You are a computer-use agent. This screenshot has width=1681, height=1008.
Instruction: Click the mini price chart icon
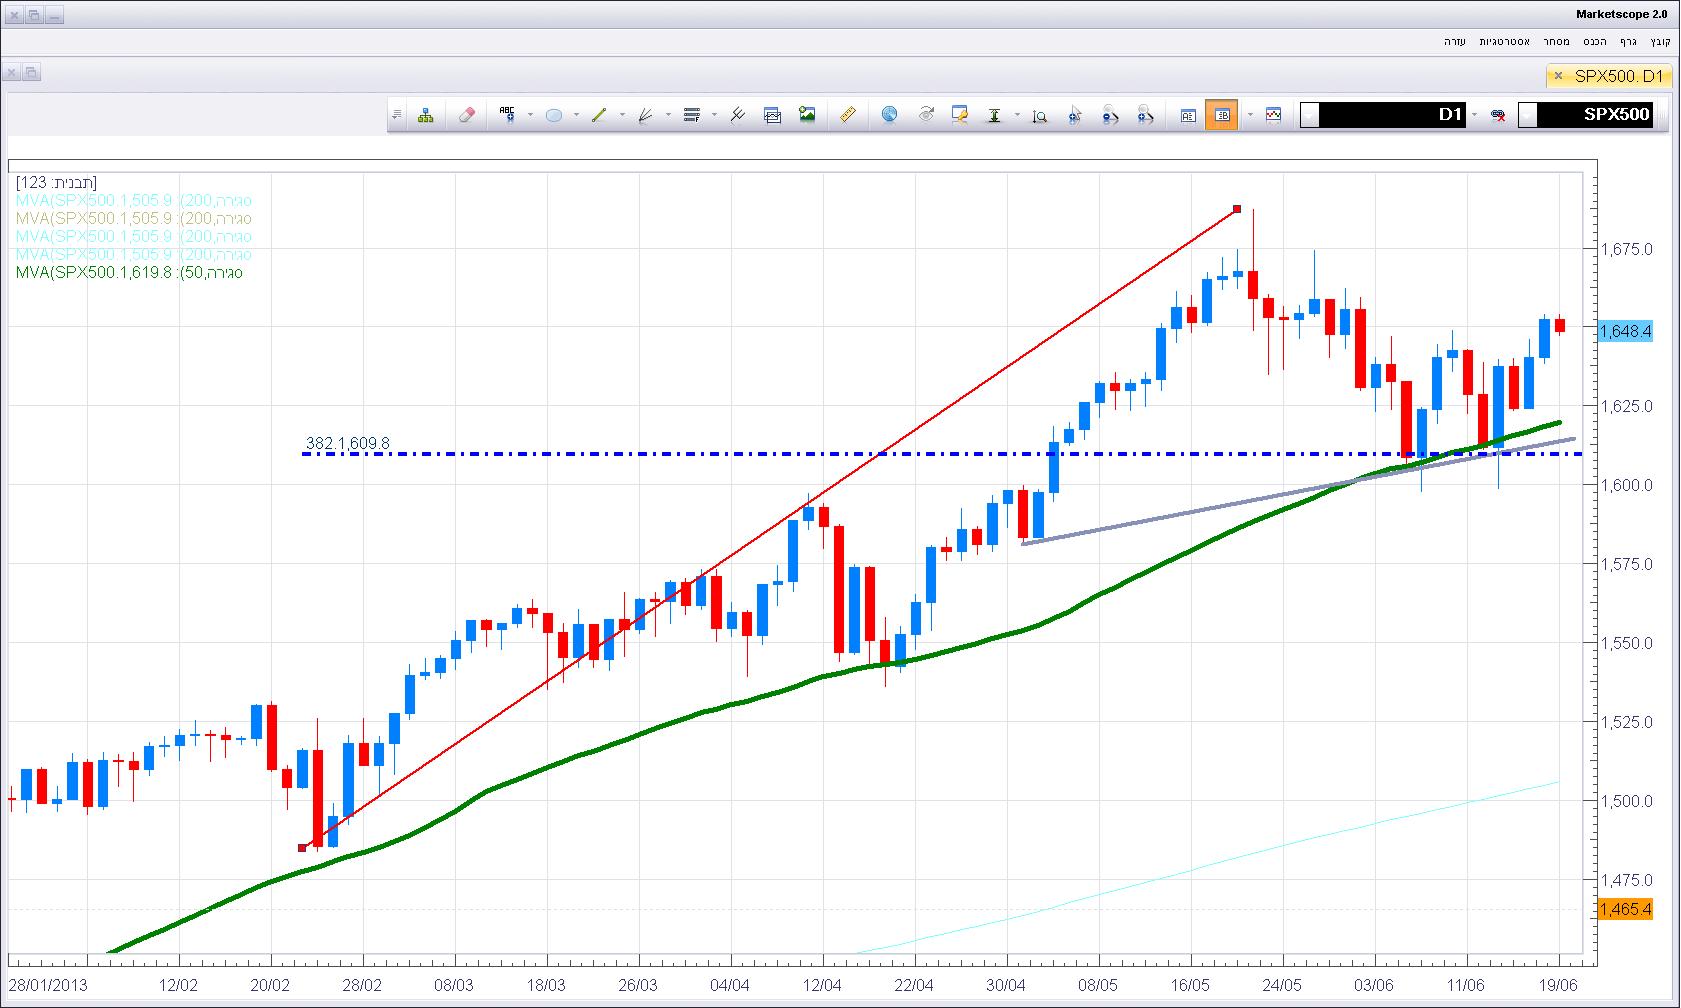1273,115
